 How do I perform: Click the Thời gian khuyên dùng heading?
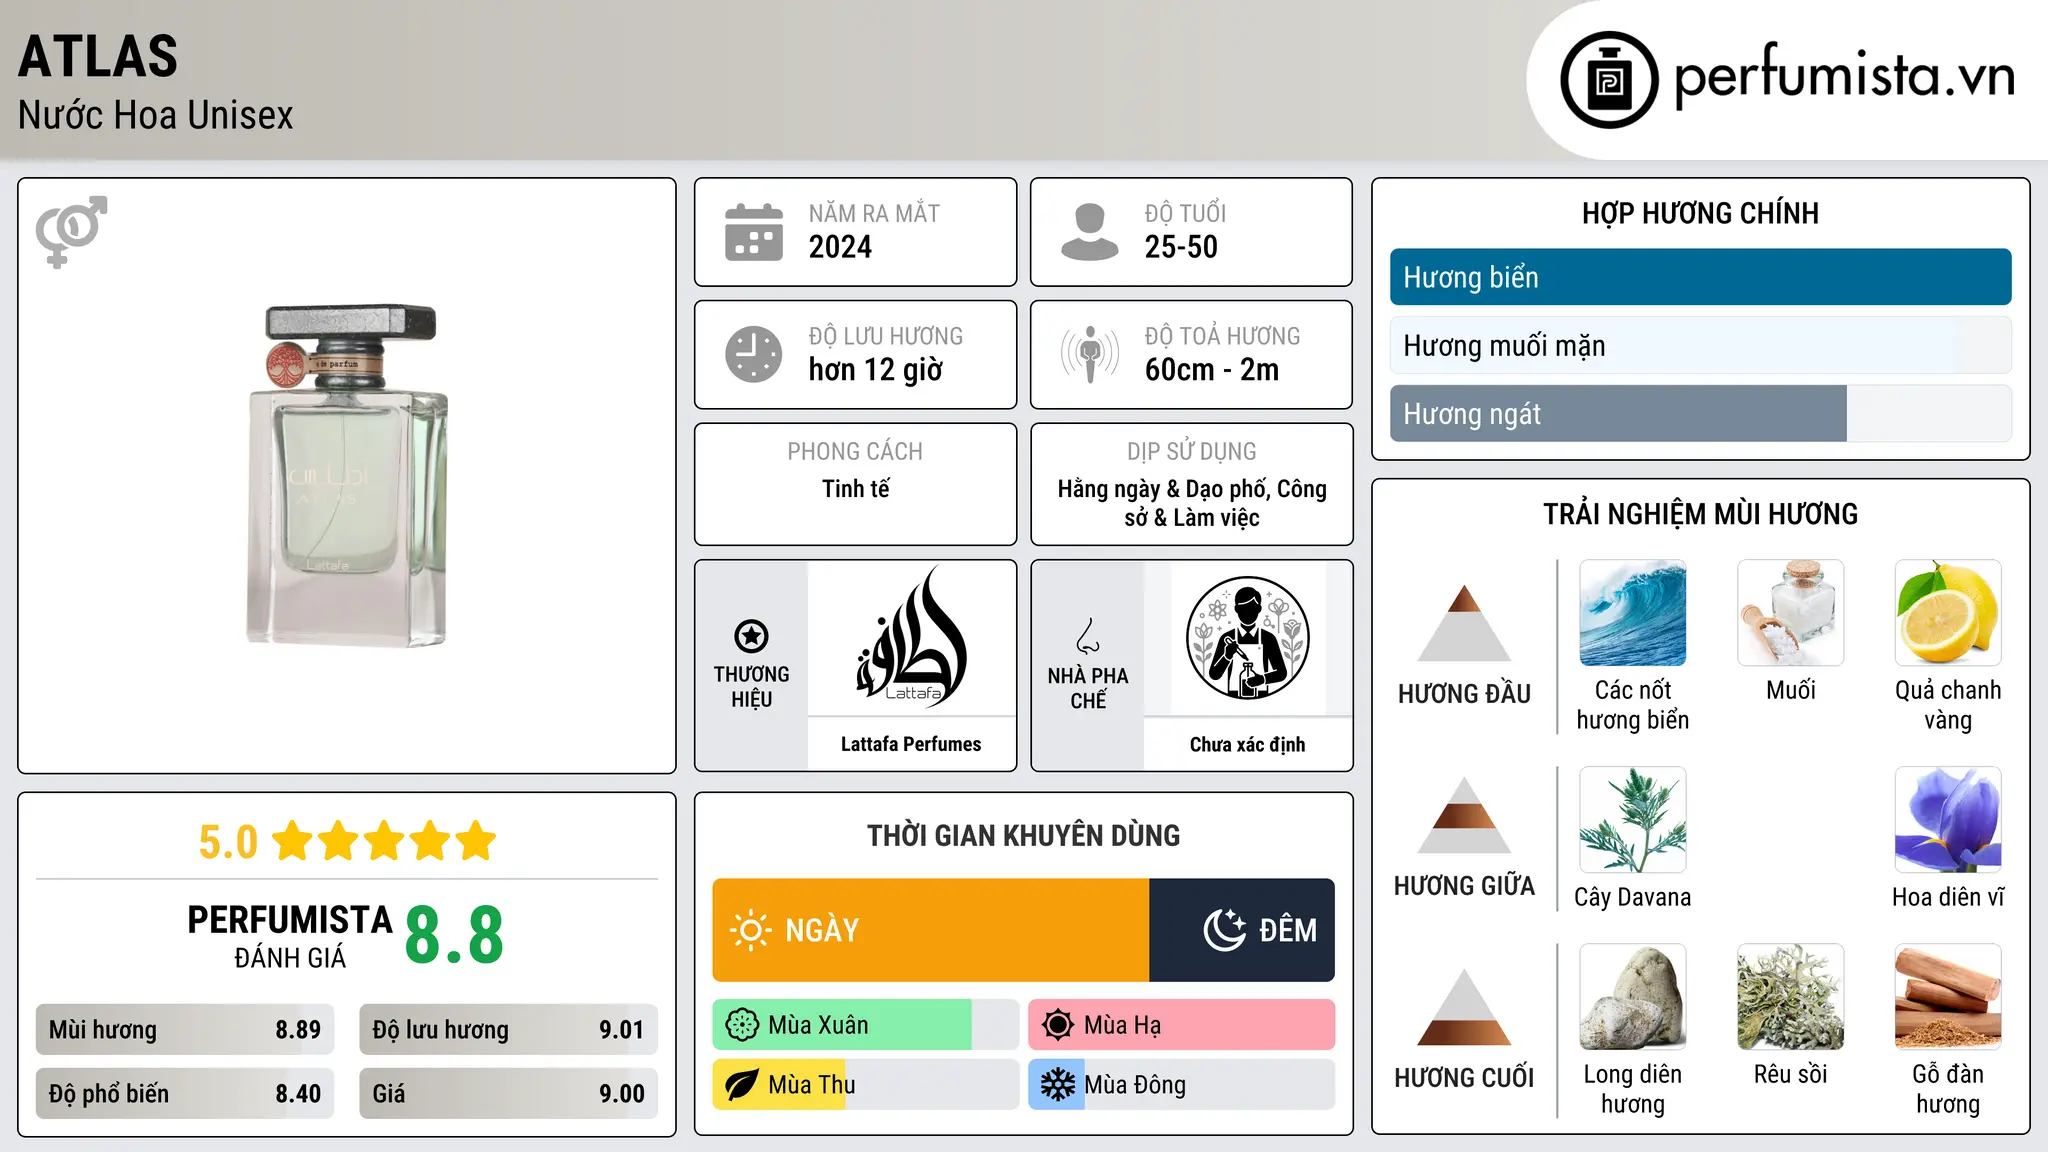1023,835
